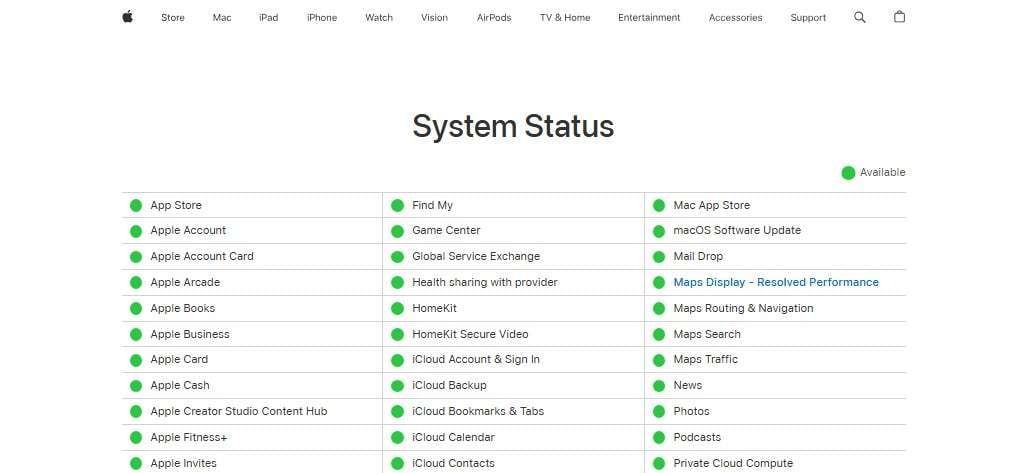Go to TV & Home
Screen dimensions: 1026x473
point(565,18)
